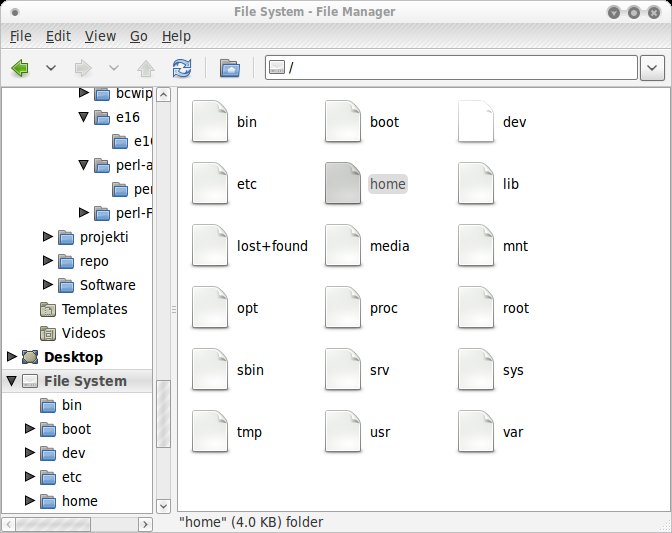
Task: Click the green Back arrow in toolbar
Action: [20, 68]
